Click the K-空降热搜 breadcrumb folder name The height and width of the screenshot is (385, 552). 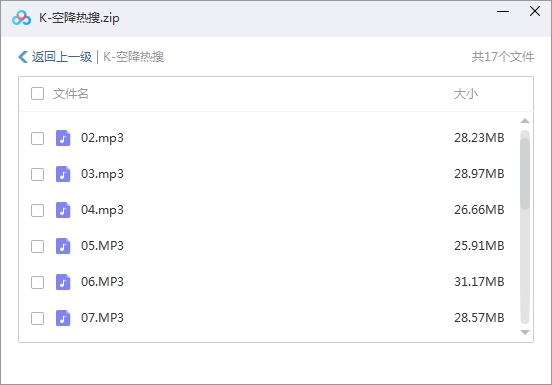[133, 57]
